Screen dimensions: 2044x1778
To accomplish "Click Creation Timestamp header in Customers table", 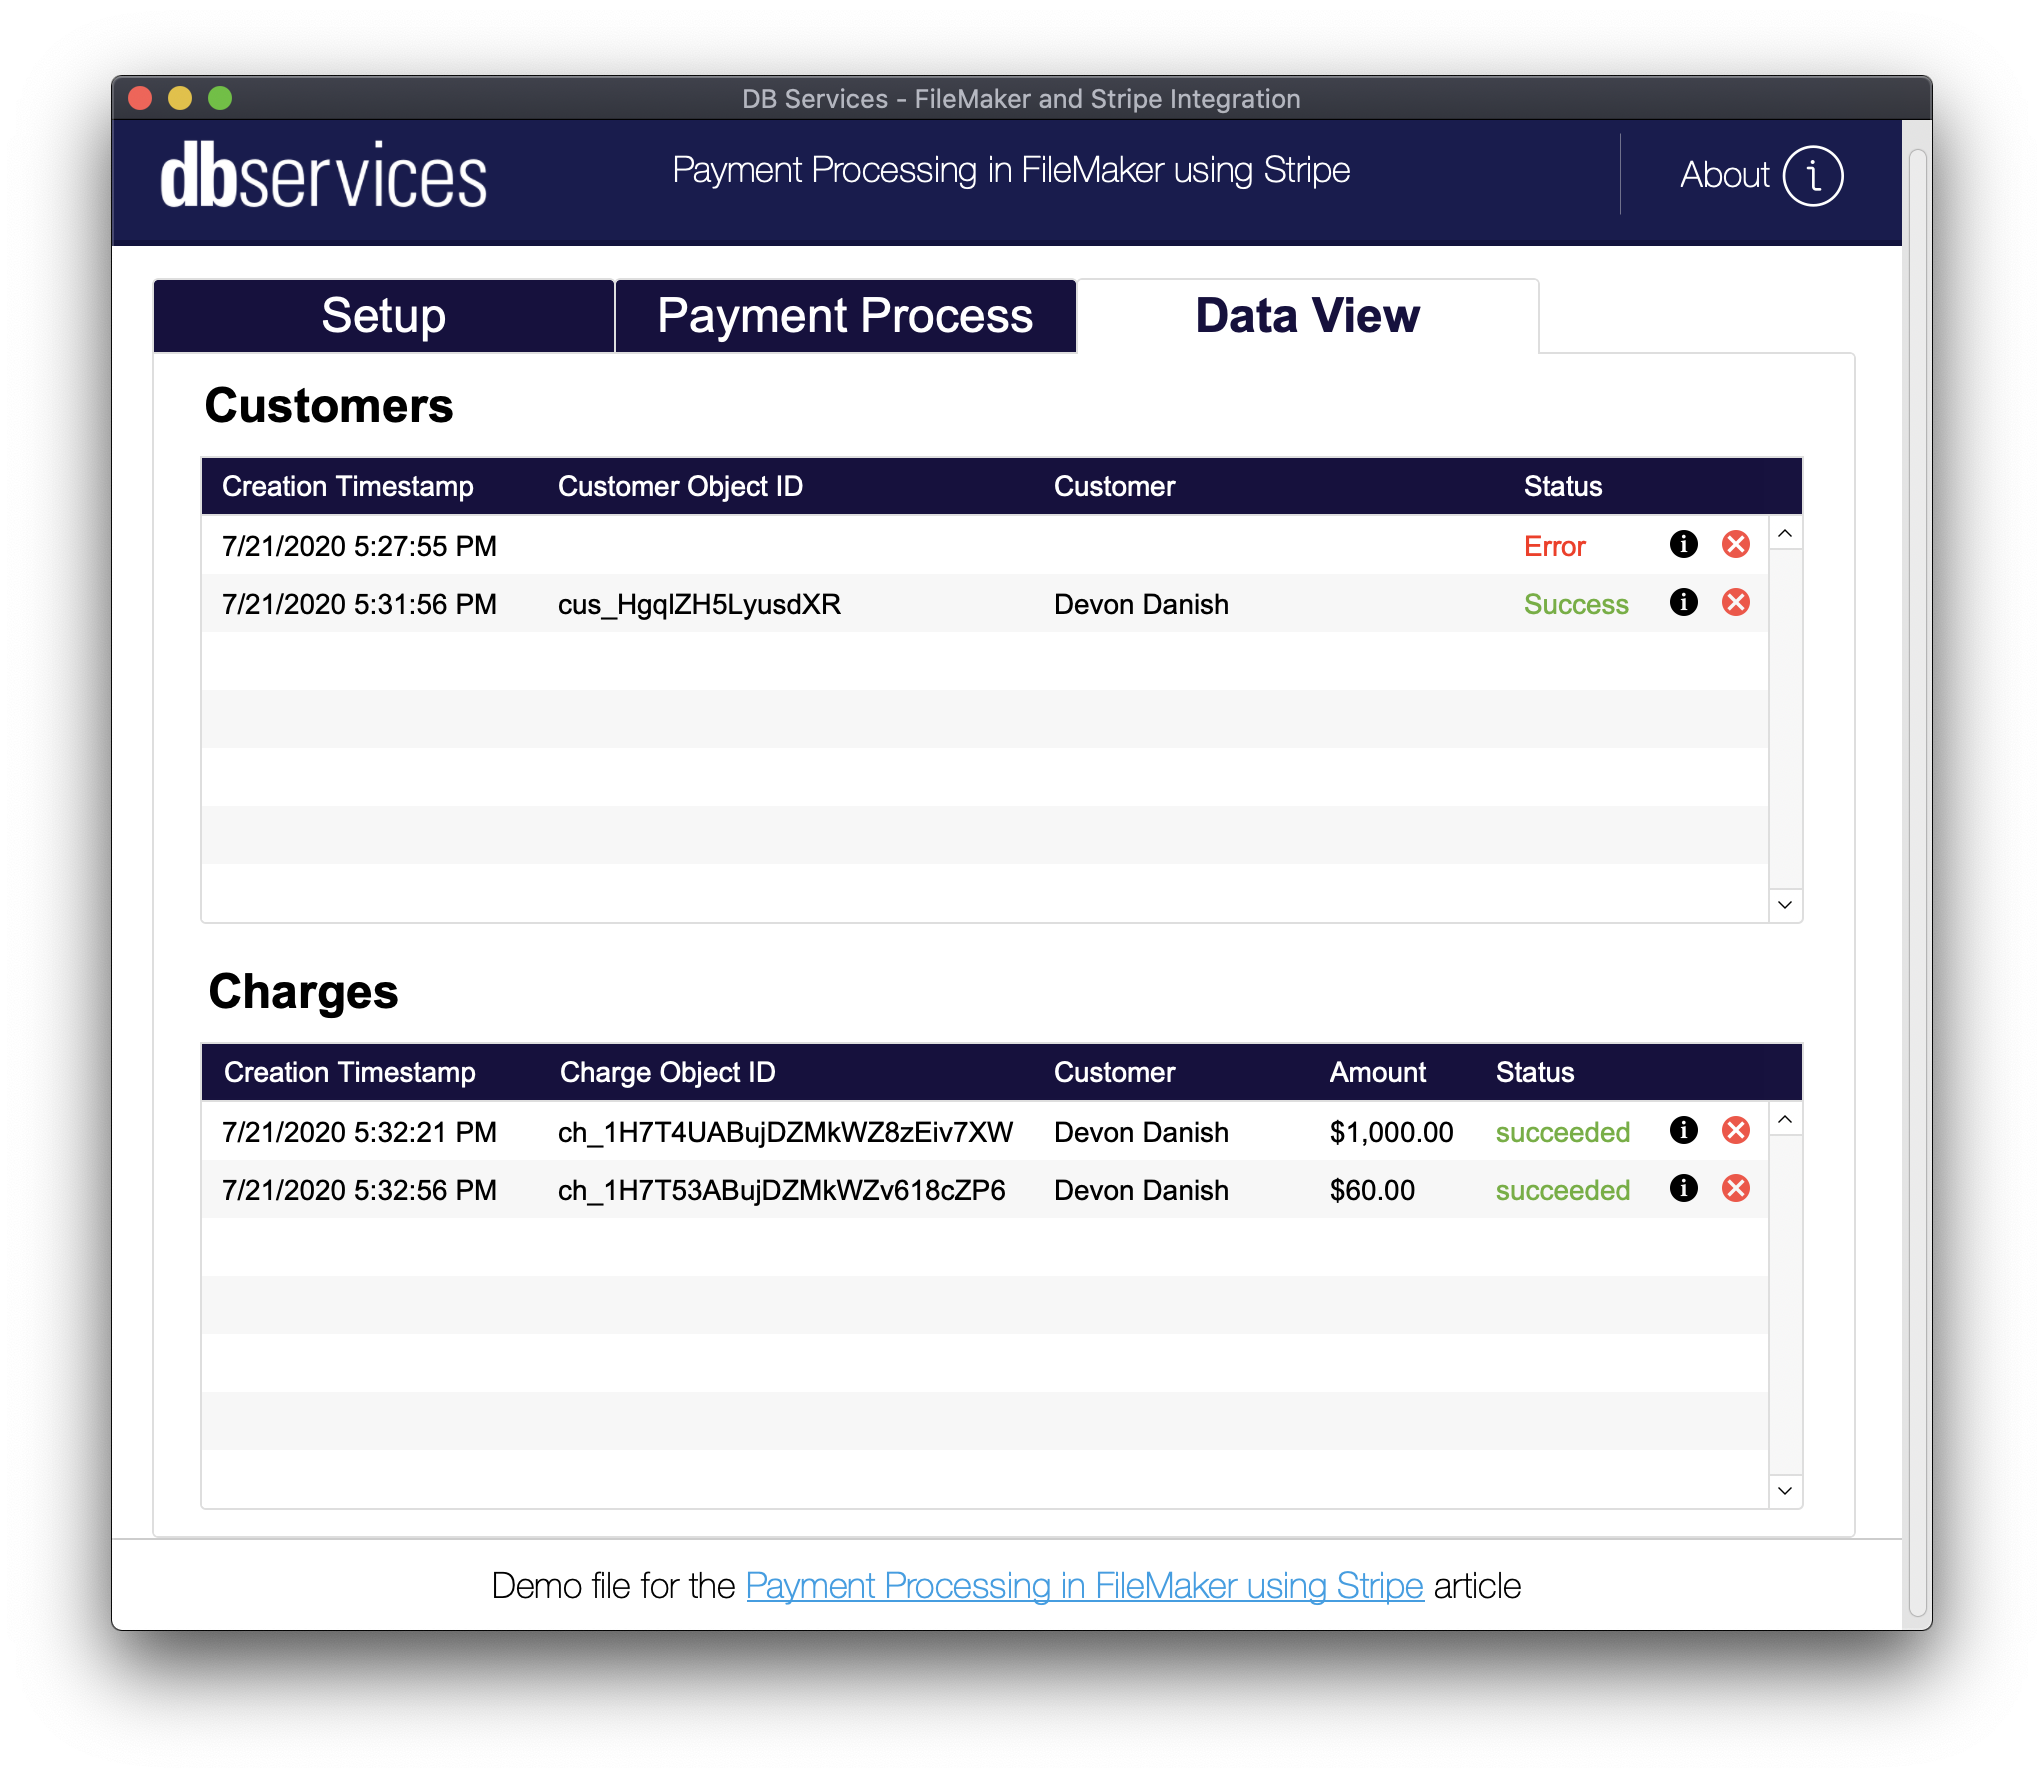I will pyautogui.click(x=347, y=486).
